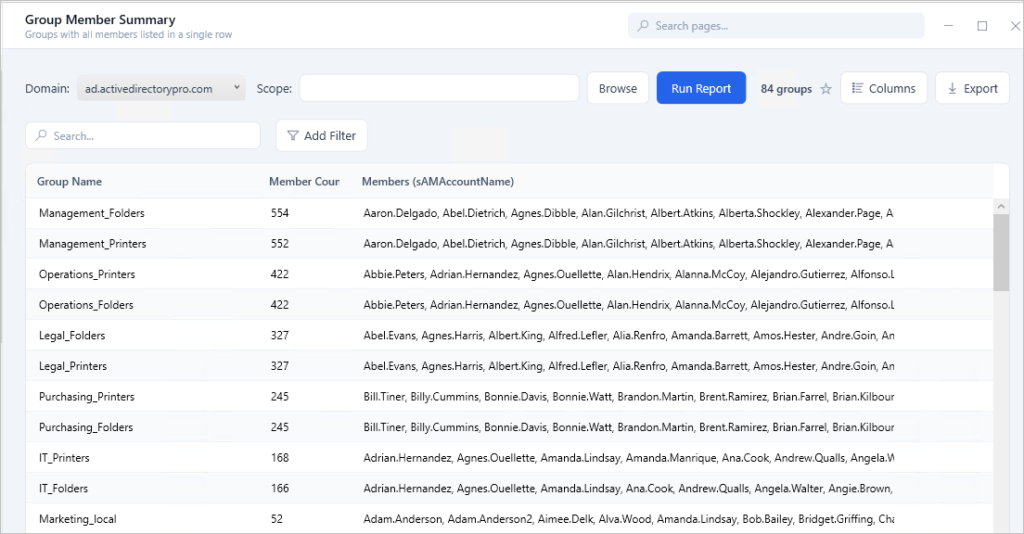Click members list of Marketing_local starting Adam.Anderson
Image resolution: width=1024 pixels, height=534 pixels.
[628, 519]
